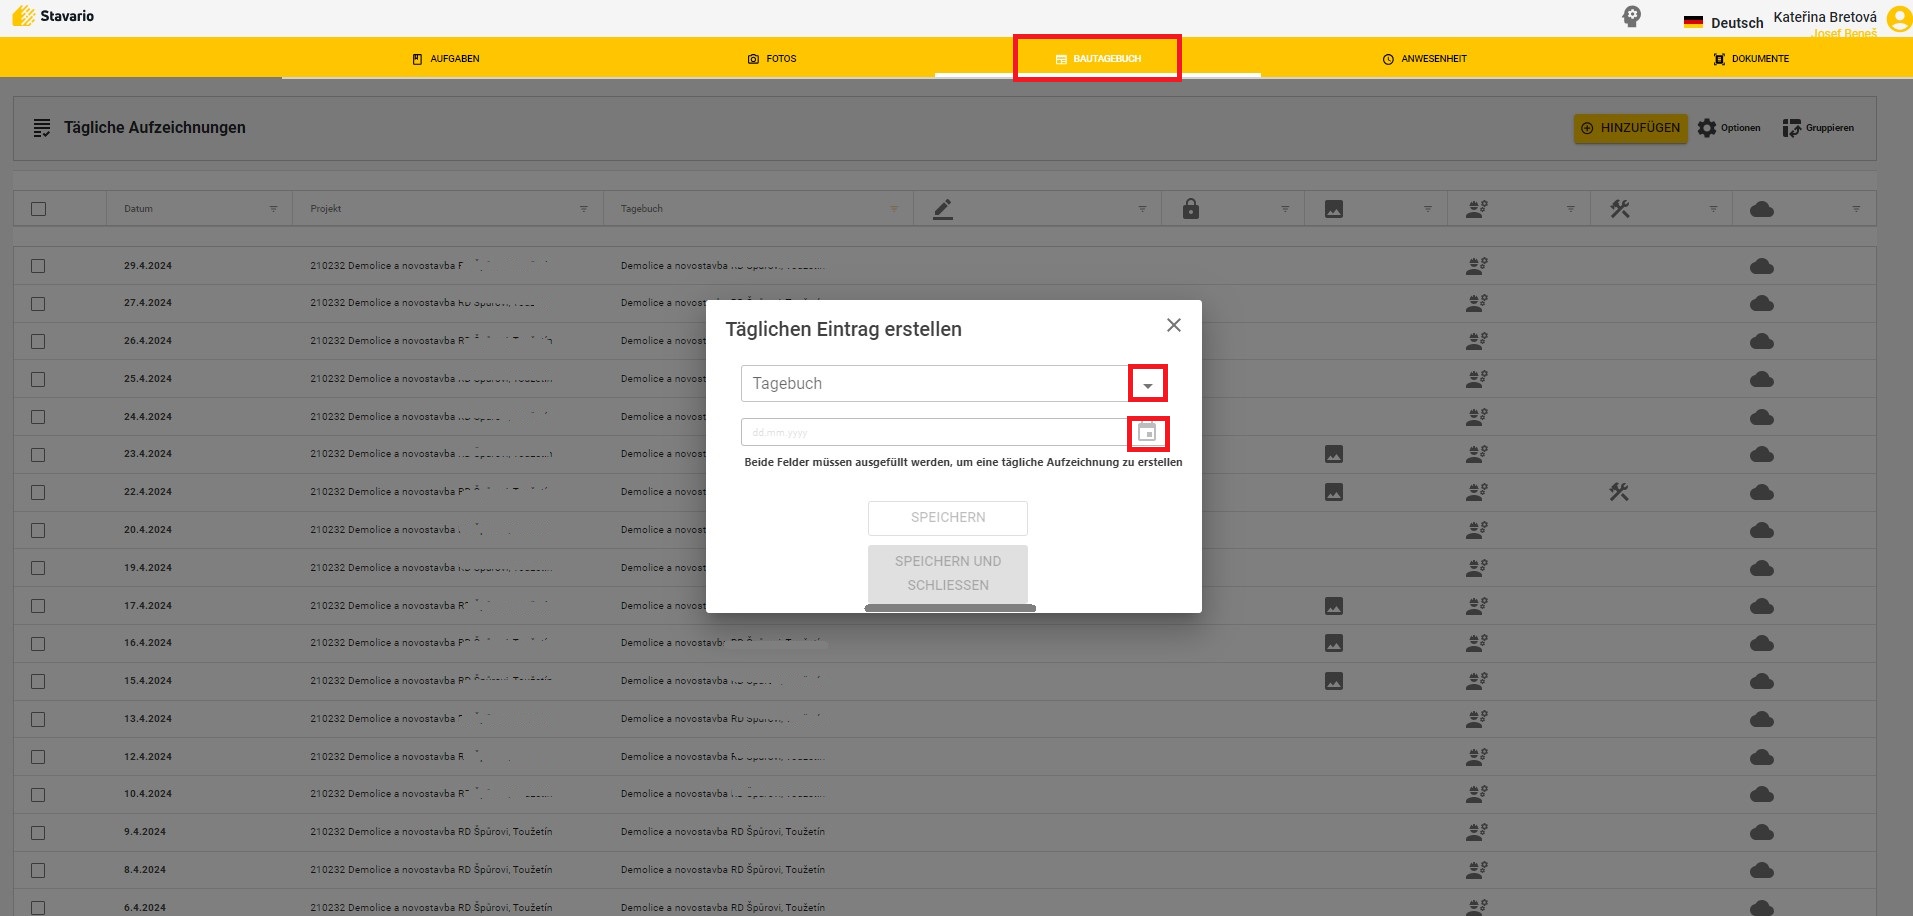Click cloud icon in 12.4.2024 row

(1762, 757)
